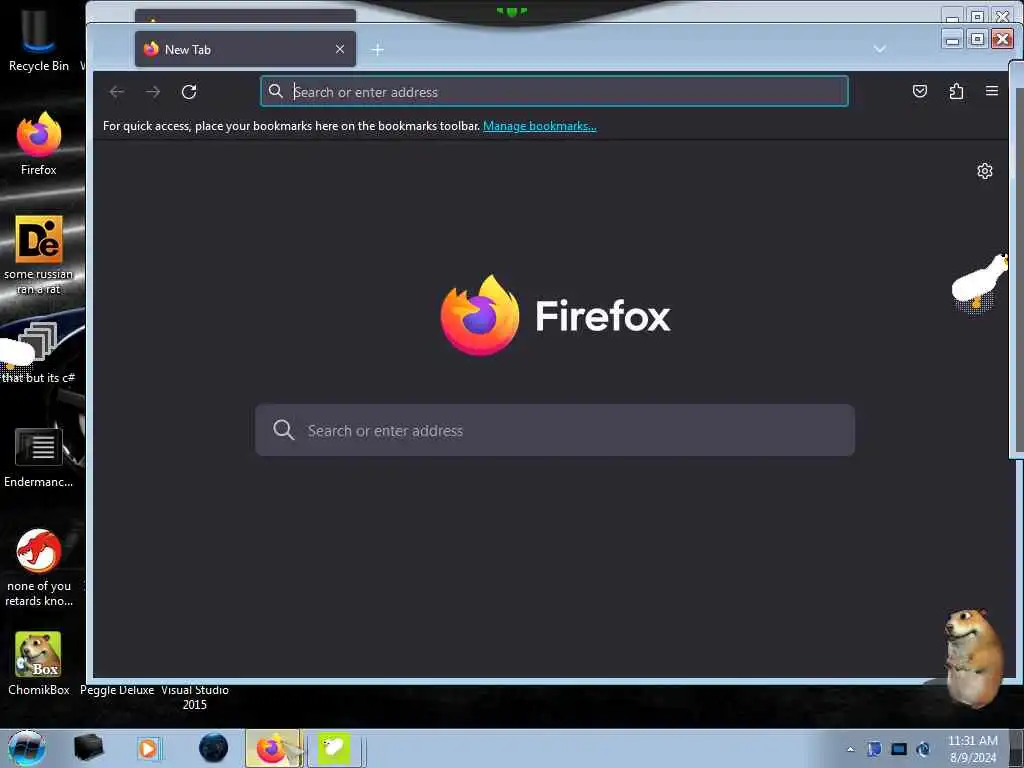
Task: Open the Windows Start orb
Action: pos(26,748)
